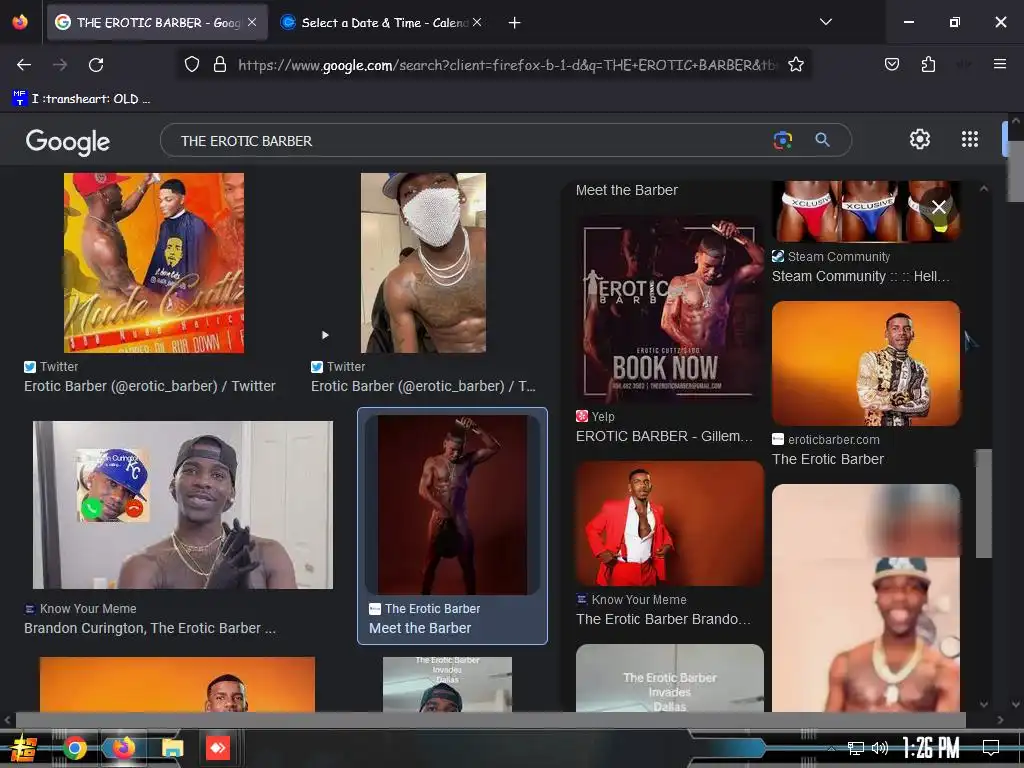Close the Select a Date & Time tab
1024x768 pixels.
477,23
